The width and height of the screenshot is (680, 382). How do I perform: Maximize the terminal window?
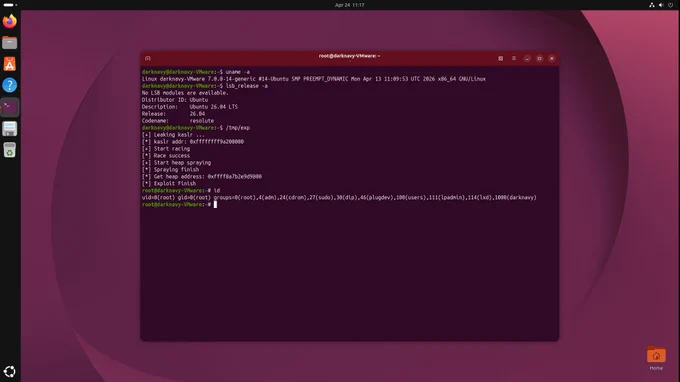pos(539,58)
